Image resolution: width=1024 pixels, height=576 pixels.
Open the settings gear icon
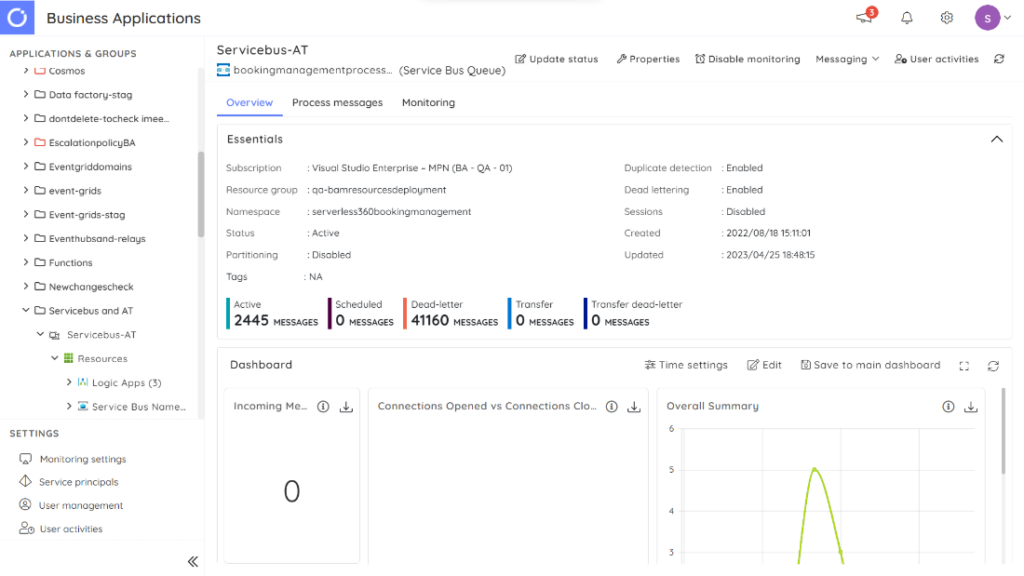[x=946, y=18]
